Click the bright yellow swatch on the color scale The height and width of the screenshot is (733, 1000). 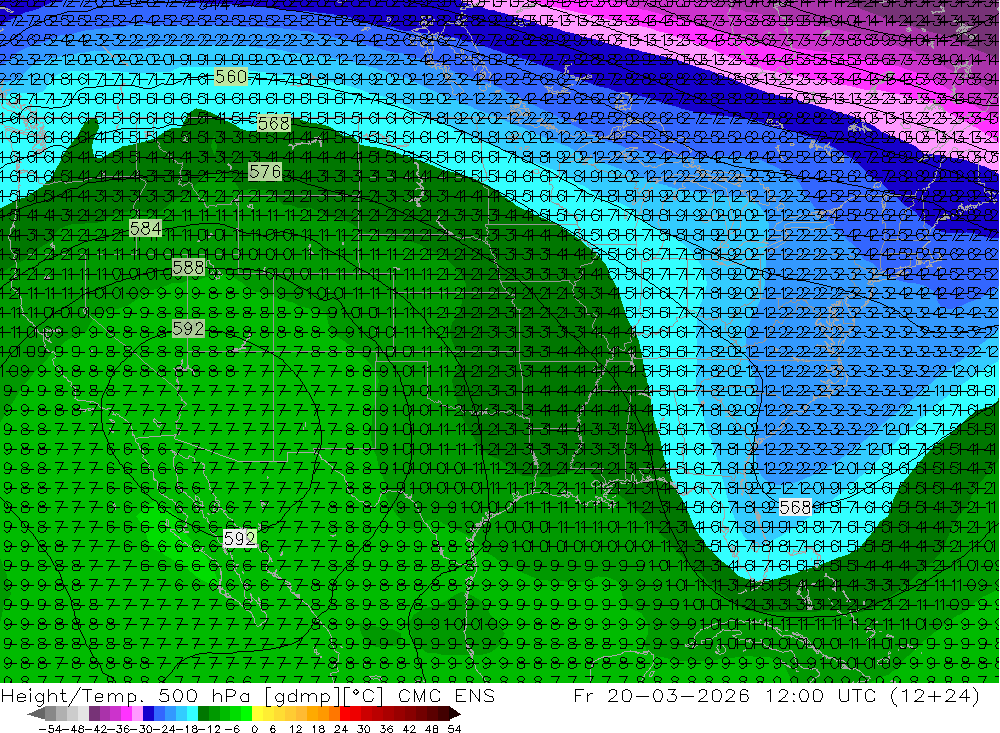click(258, 713)
